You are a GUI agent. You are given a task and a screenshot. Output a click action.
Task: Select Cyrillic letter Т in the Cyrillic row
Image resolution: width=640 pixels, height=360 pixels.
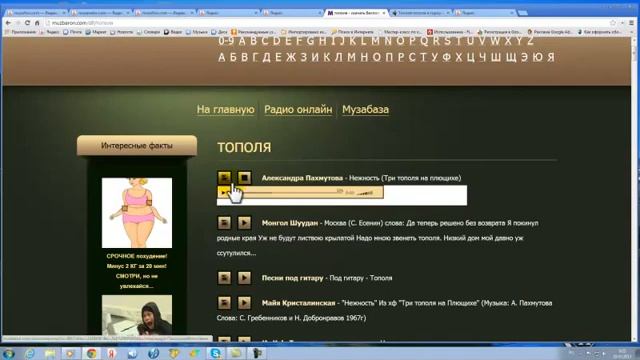point(423,57)
